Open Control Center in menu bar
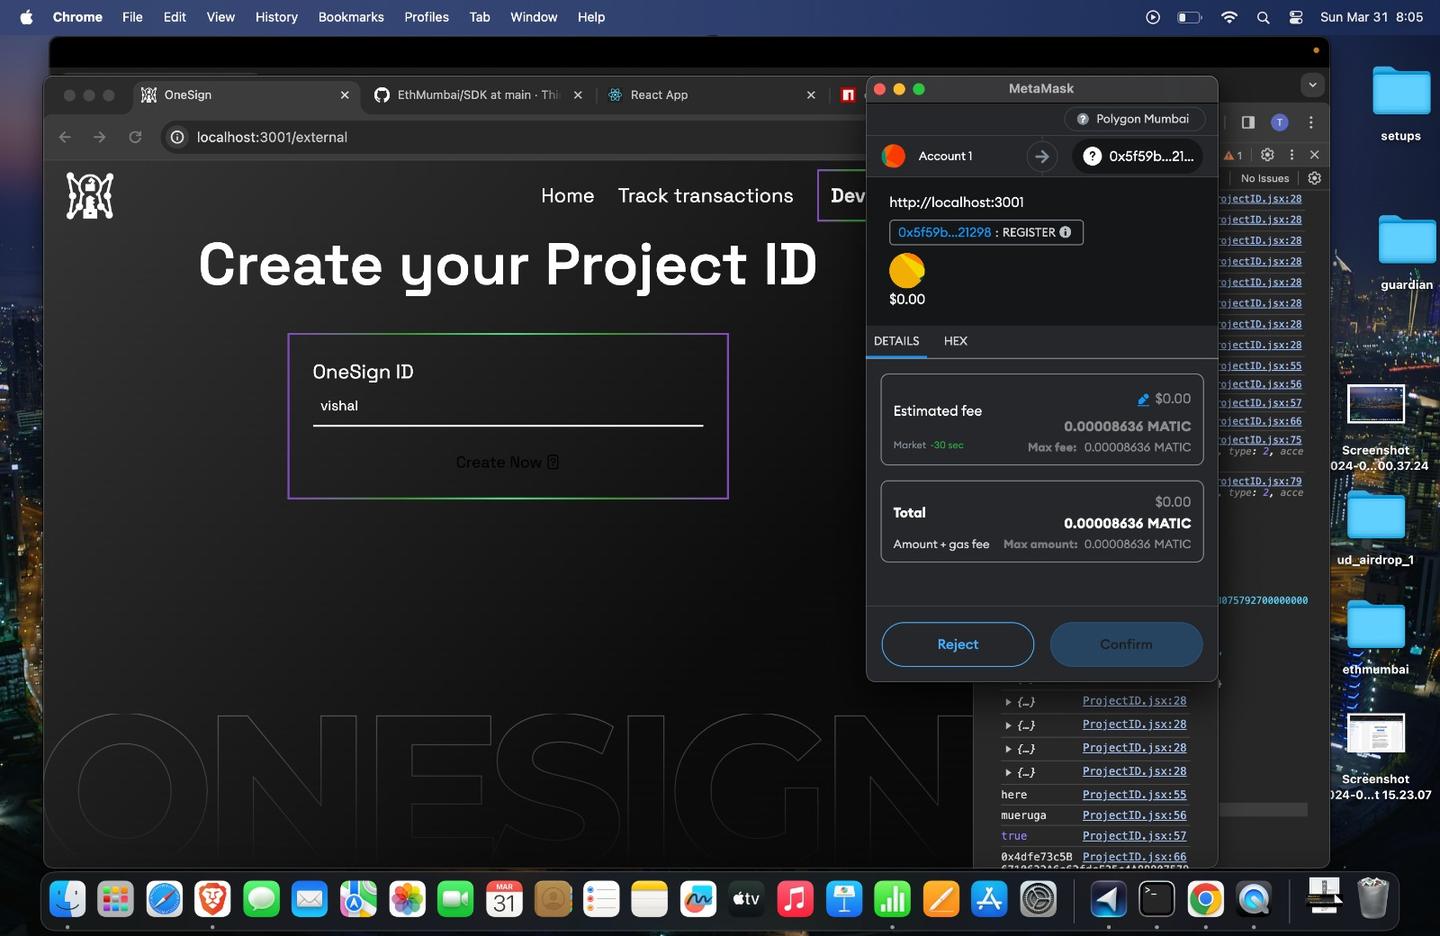Image resolution: width=1440 pixels, height=936 pixels. (x=1296, y=17)
